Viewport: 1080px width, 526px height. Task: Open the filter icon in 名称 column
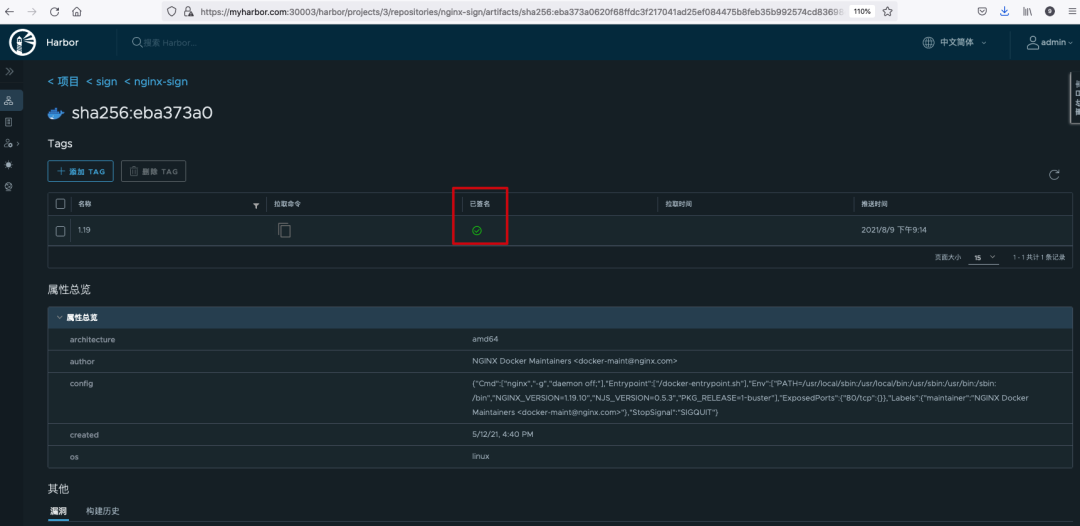256,205
